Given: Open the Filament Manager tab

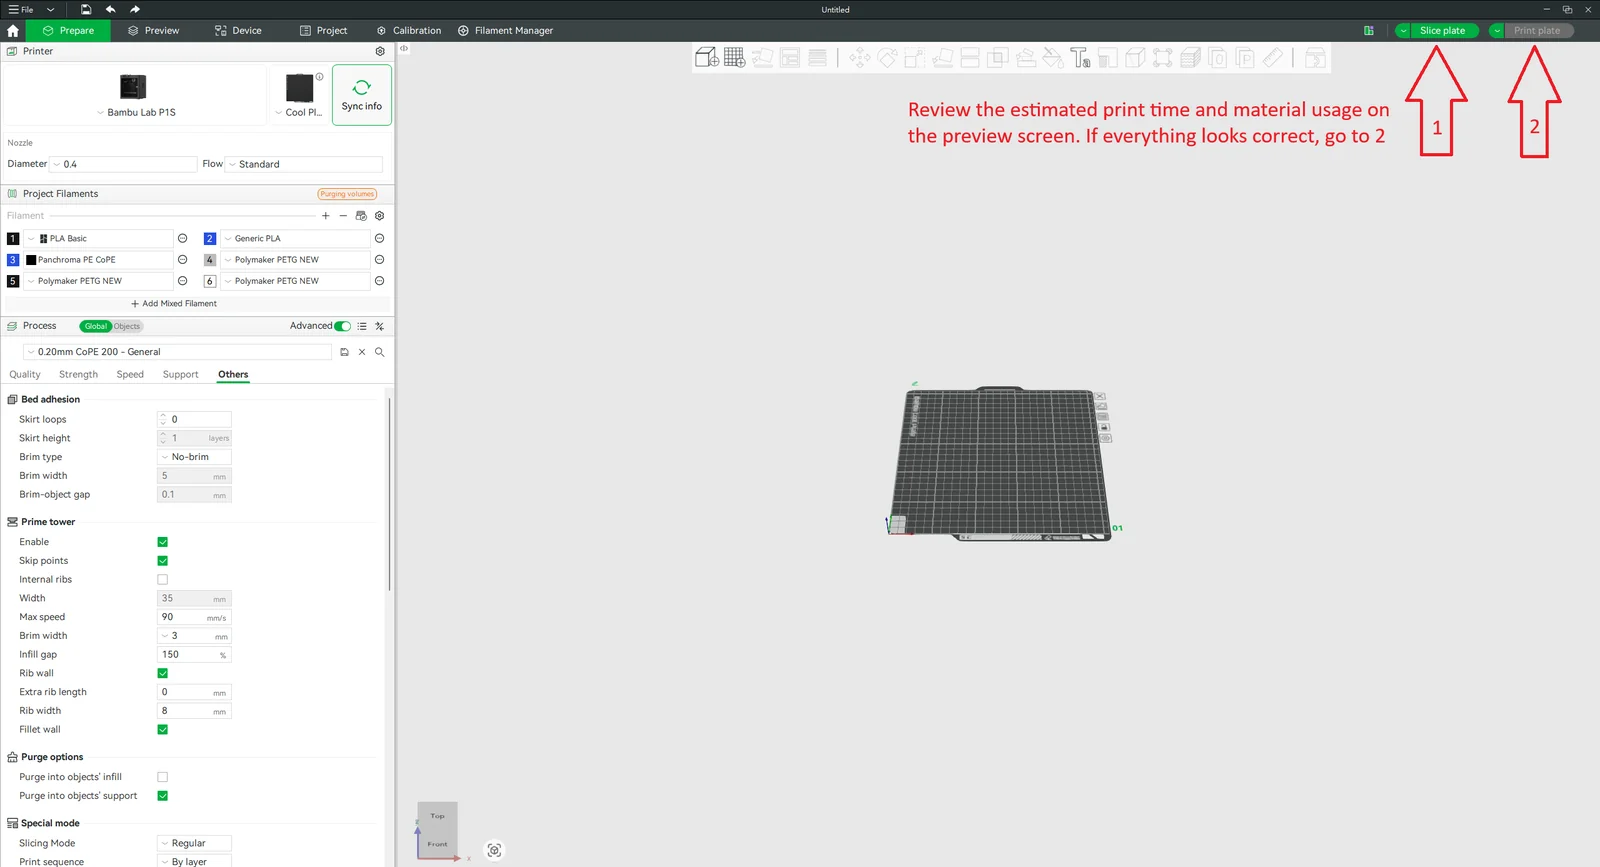Looking at the screenshot, I should point(505,31).
